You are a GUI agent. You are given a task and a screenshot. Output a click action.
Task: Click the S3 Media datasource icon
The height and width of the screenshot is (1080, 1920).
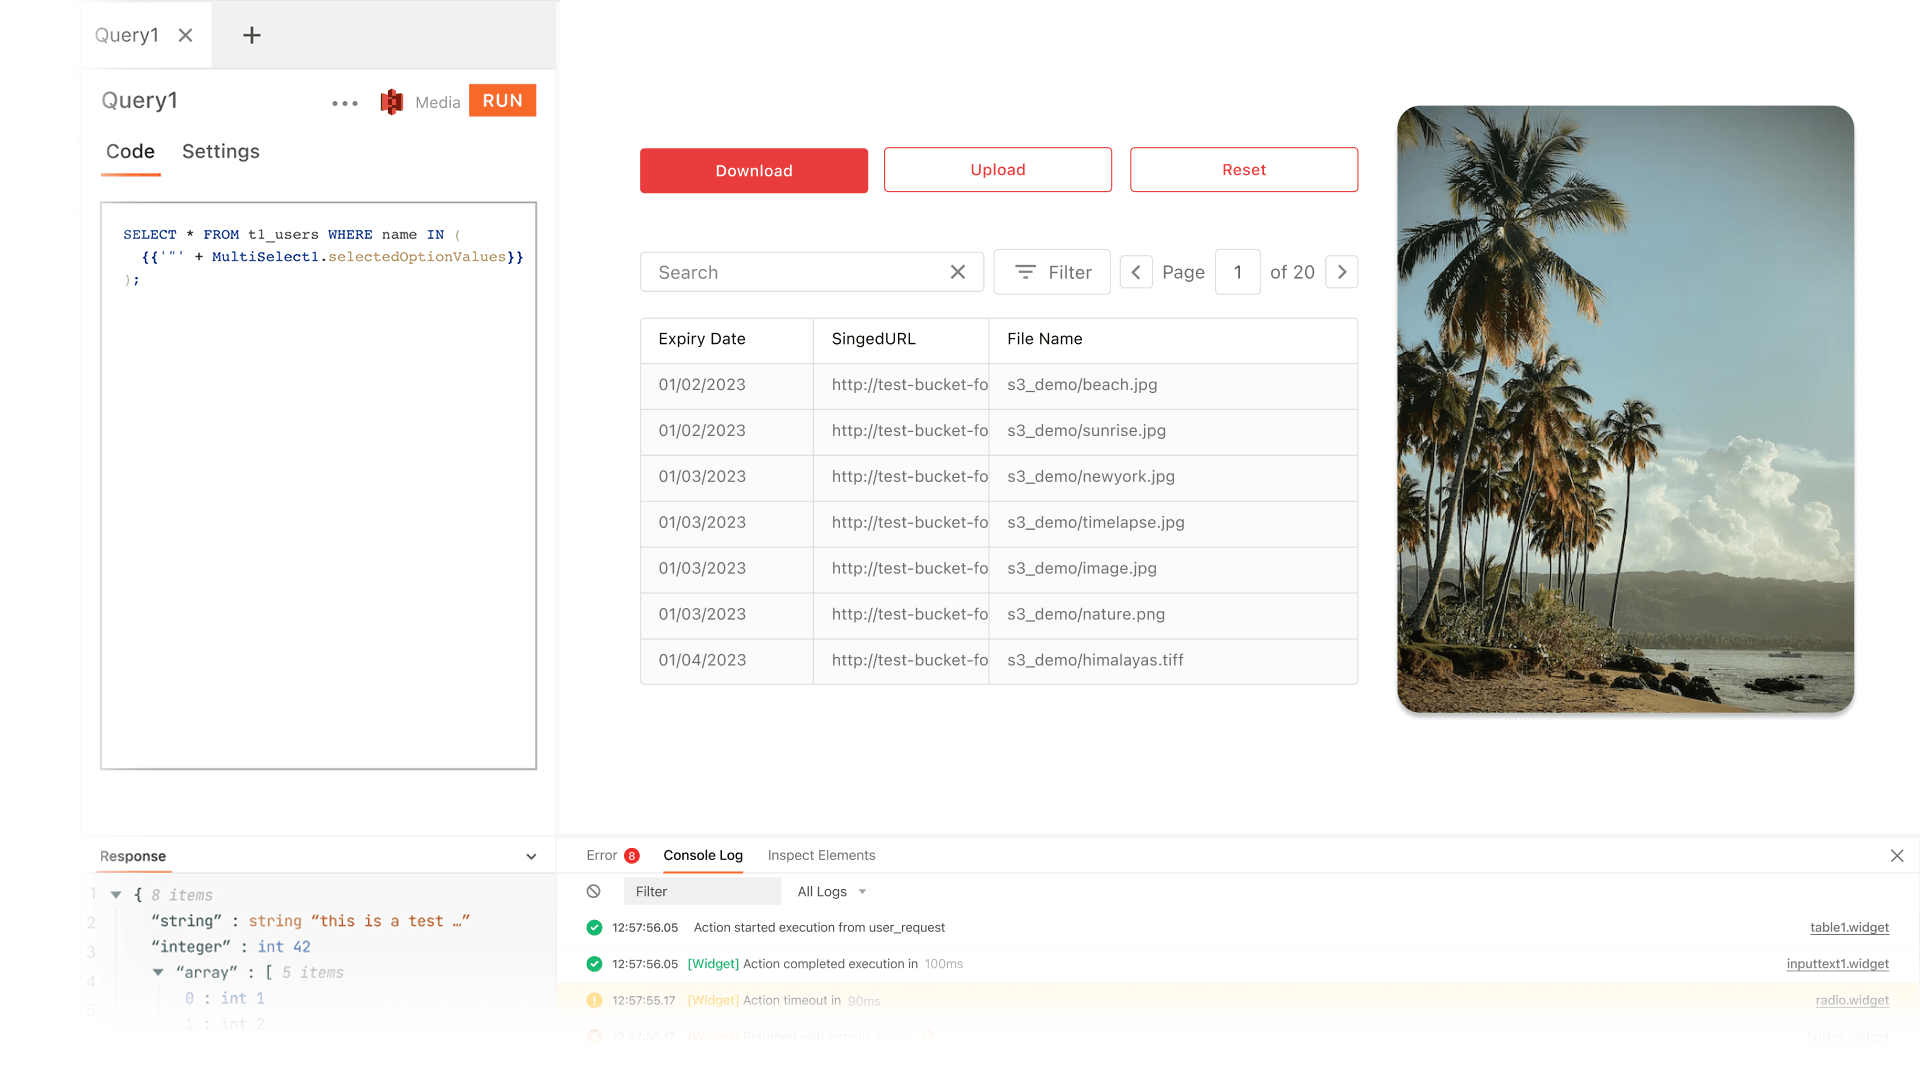click(x=391, y=101)
